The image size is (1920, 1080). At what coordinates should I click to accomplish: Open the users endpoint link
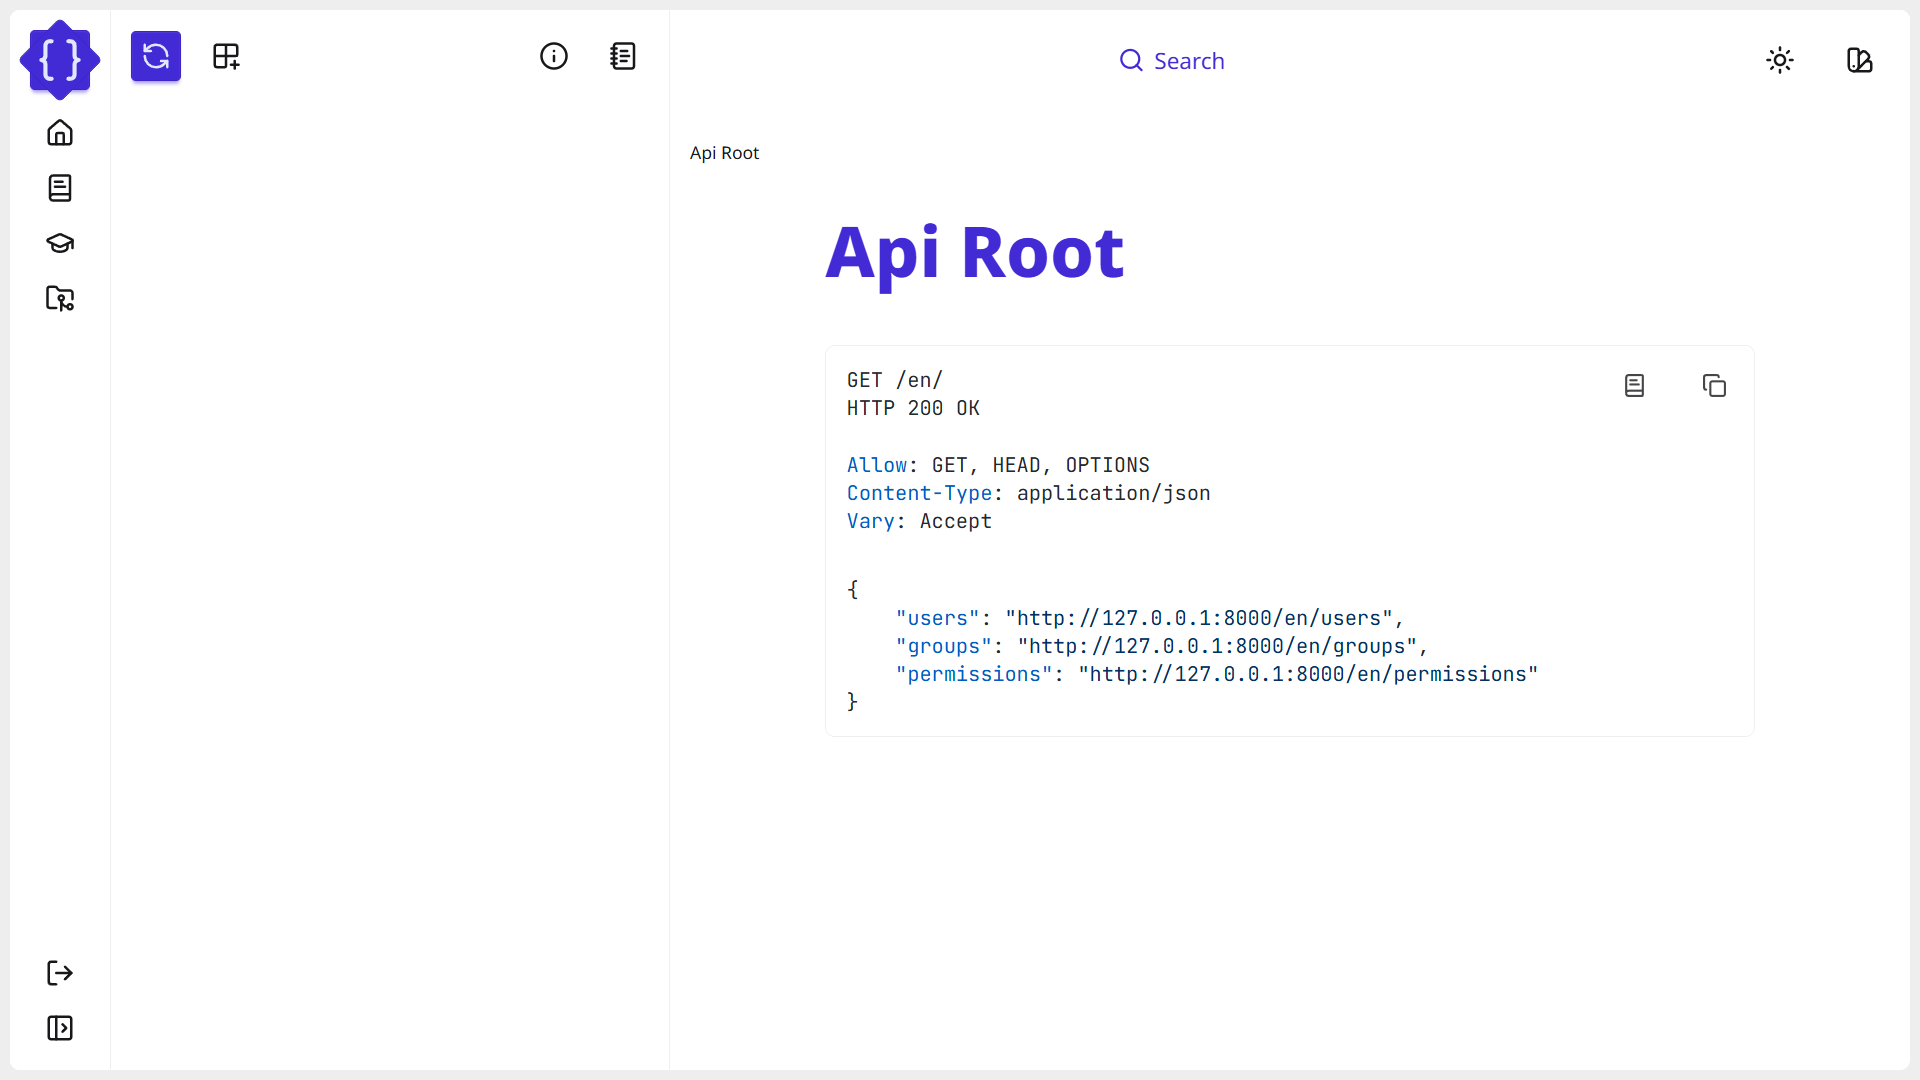coord(1203,618)
